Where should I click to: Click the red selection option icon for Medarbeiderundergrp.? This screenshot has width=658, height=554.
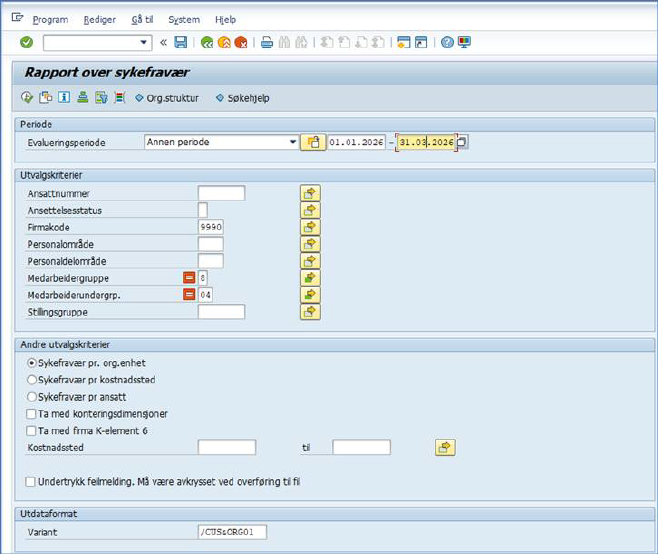click(189, 294)
